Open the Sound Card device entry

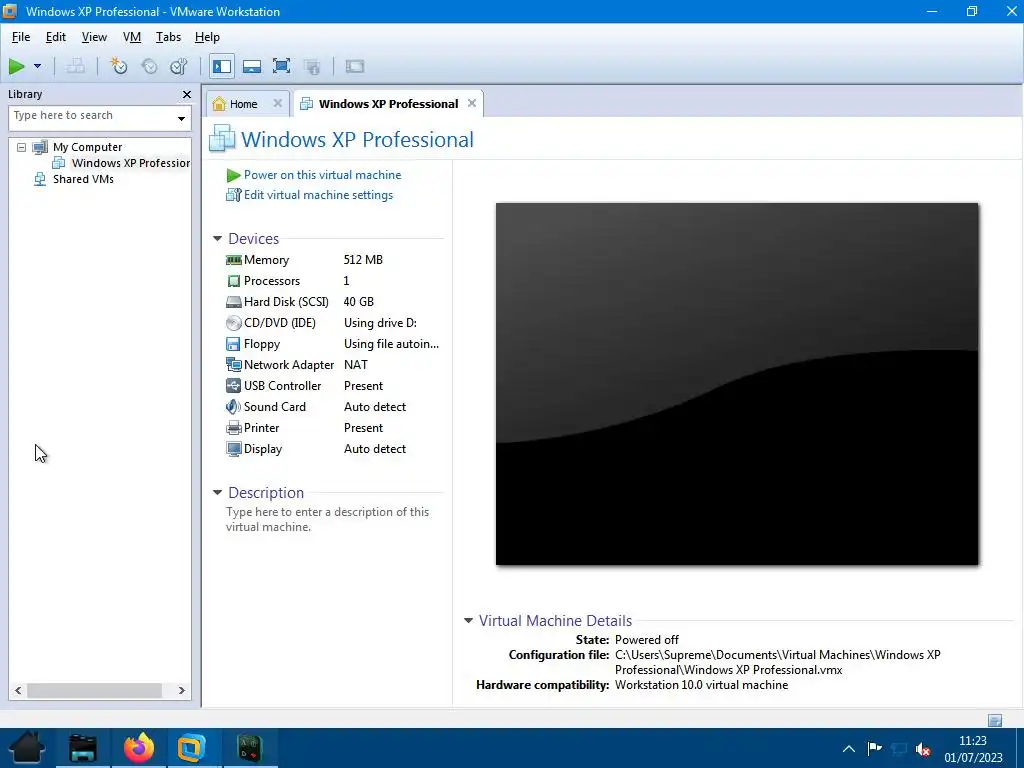pyautogui.click(x=274, y=407)
